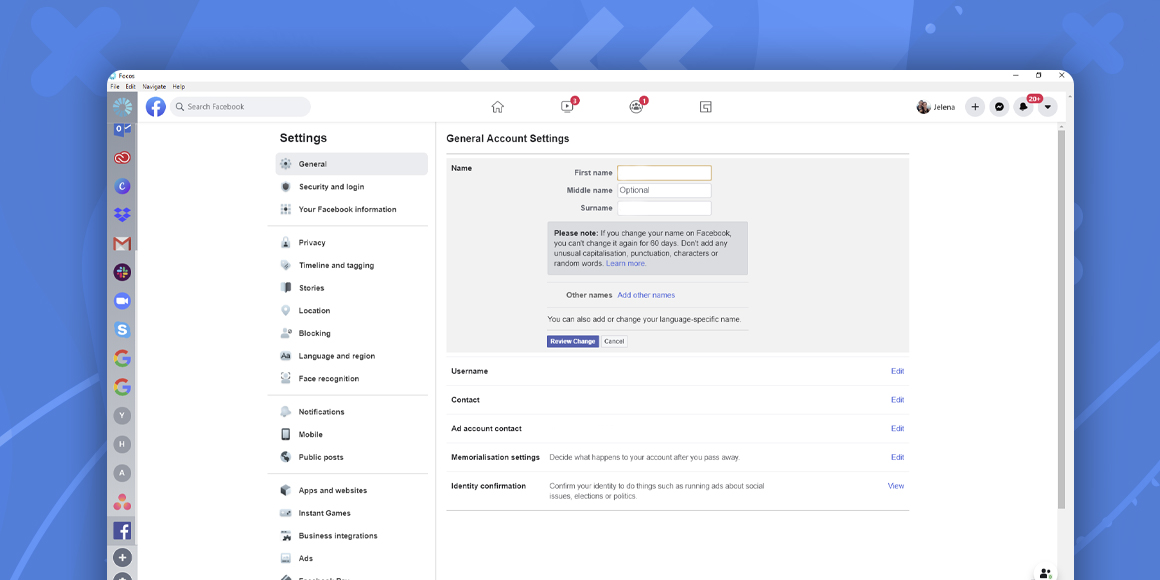Open the Help menu

click(x=178, y=87)
